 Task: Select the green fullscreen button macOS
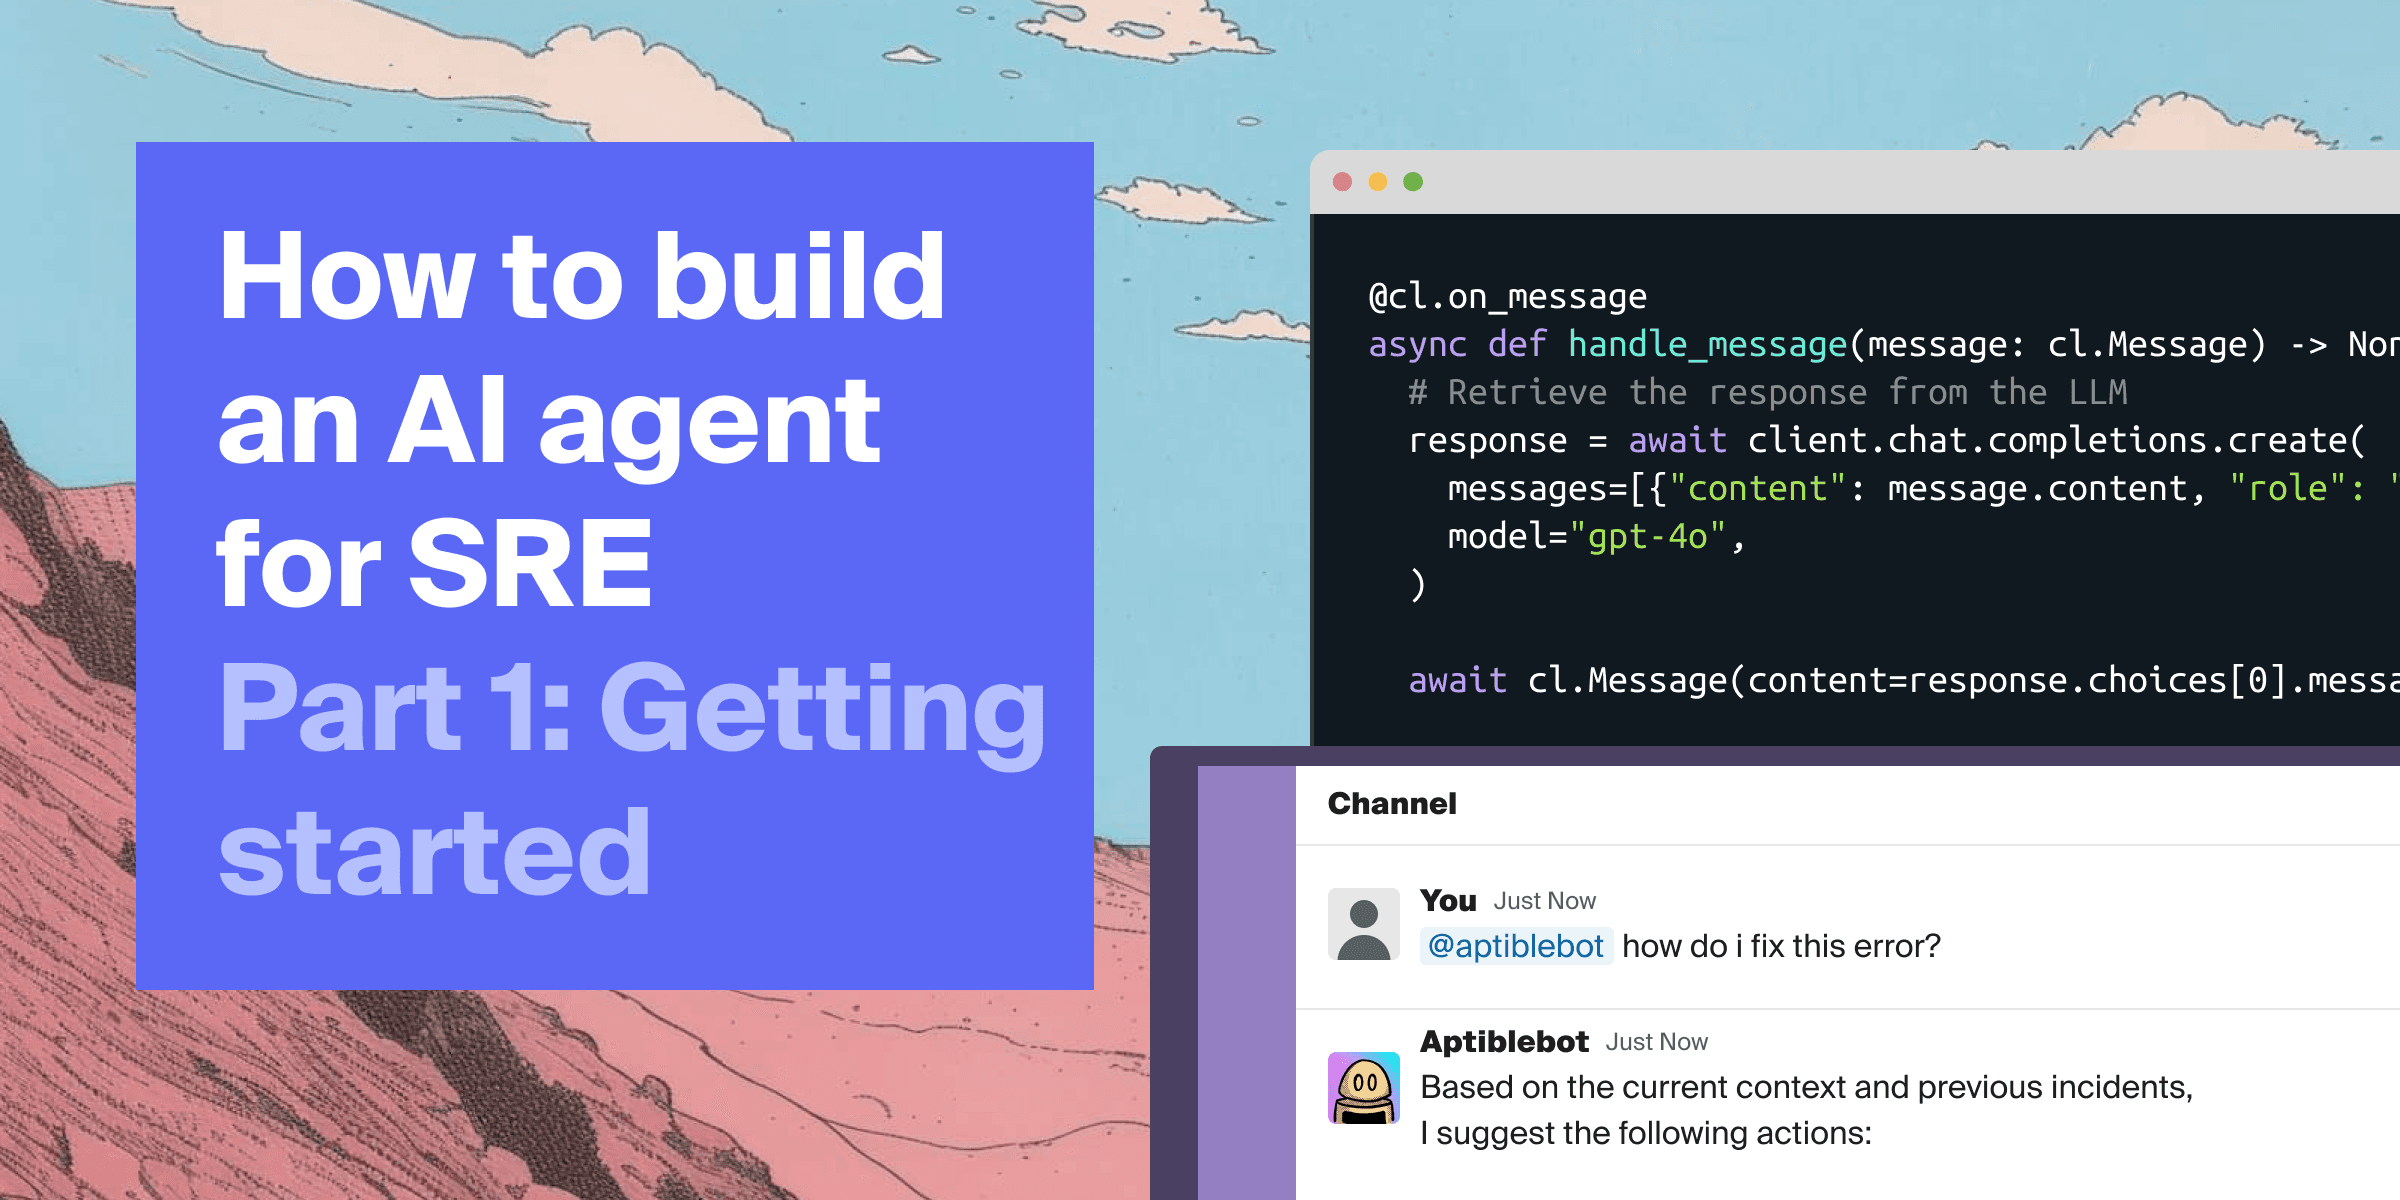coord(1413,182)
